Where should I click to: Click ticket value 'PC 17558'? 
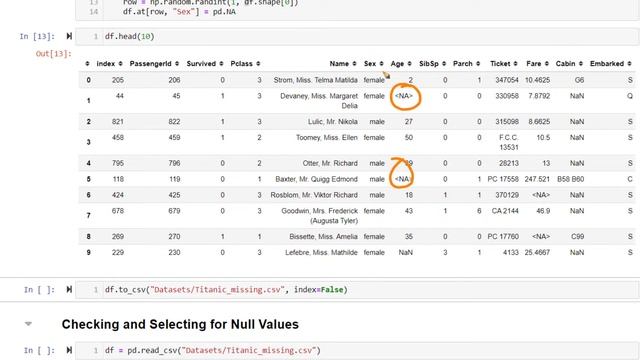click(x=503, y=179)
